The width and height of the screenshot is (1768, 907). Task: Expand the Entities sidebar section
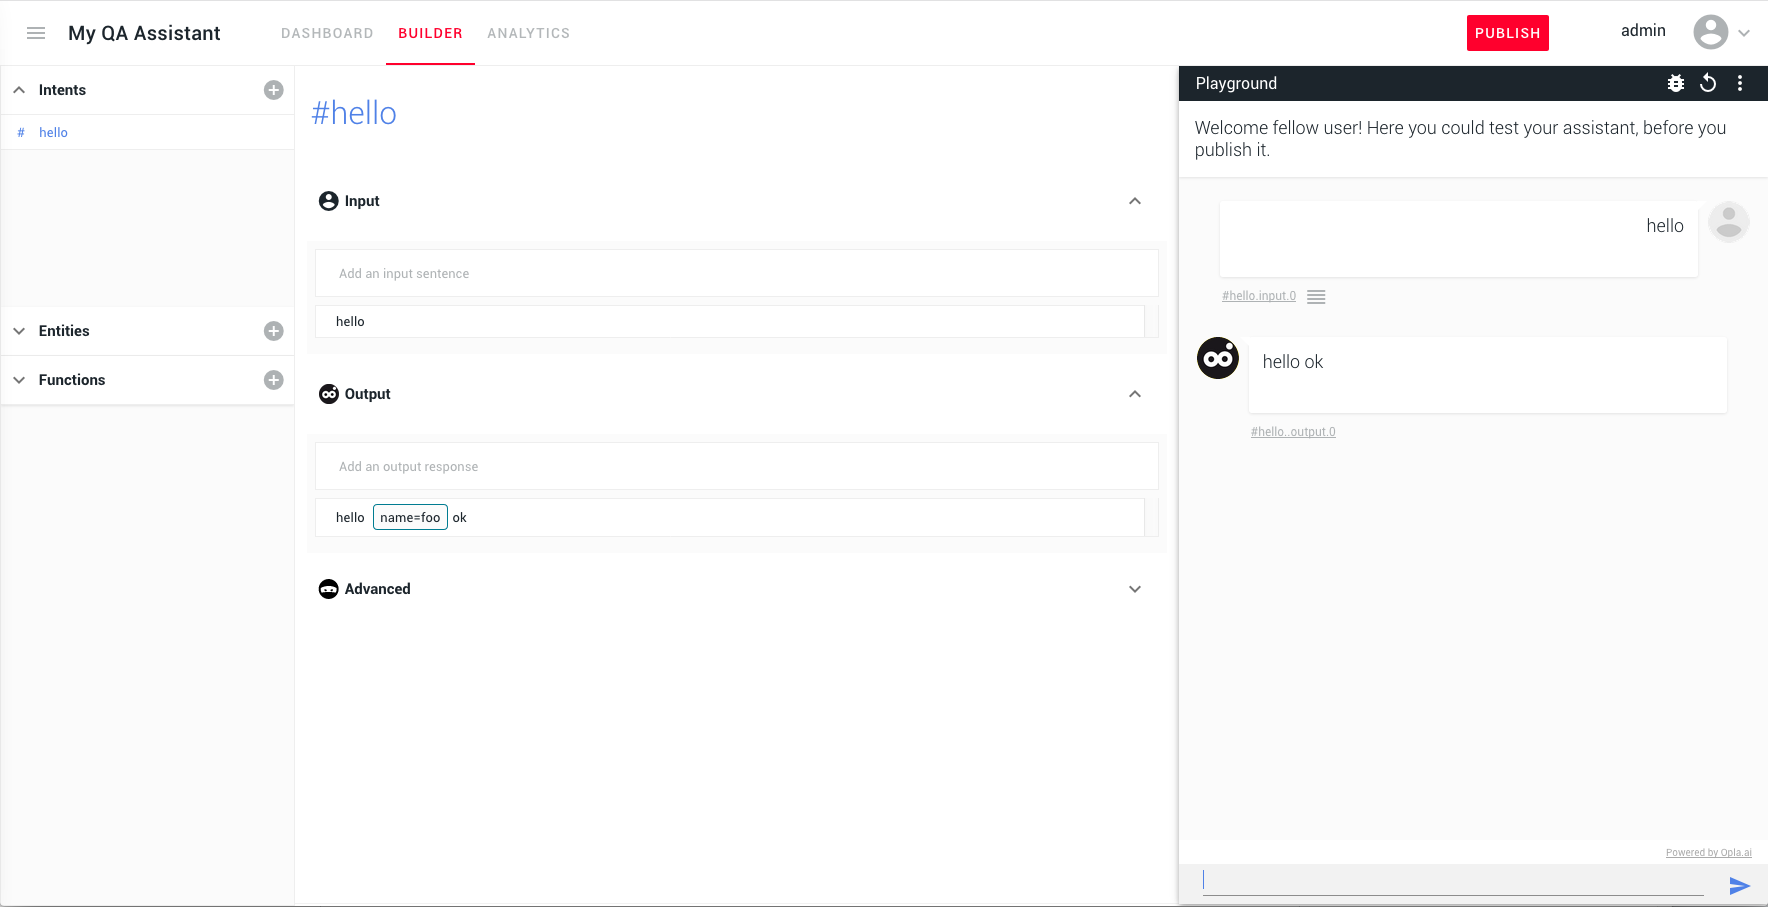[19, 331]
